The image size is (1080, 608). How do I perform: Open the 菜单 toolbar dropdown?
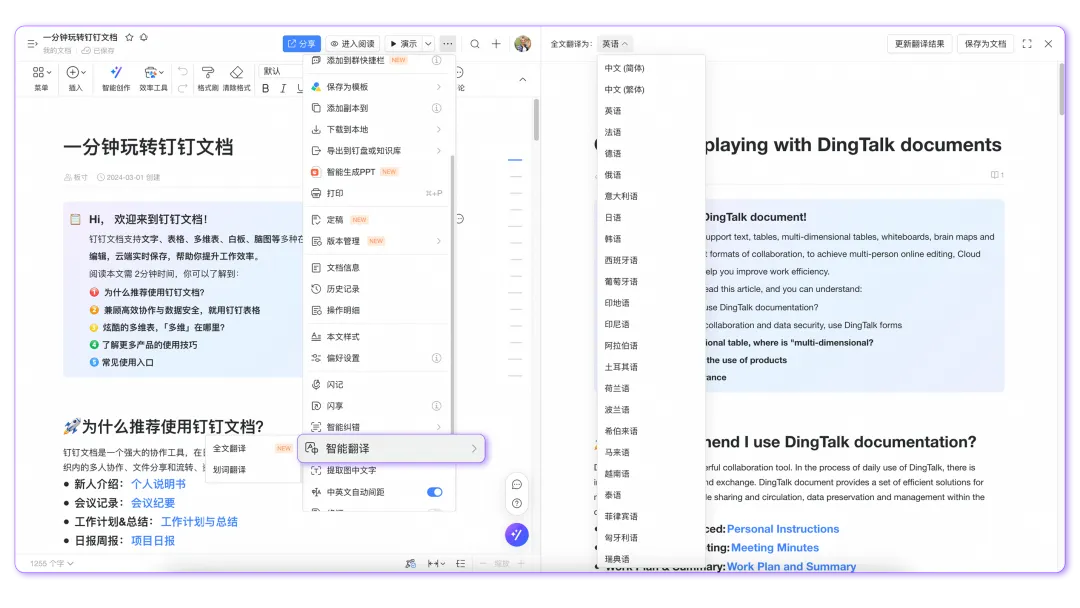pyautogui.click(x=41, y=78)
